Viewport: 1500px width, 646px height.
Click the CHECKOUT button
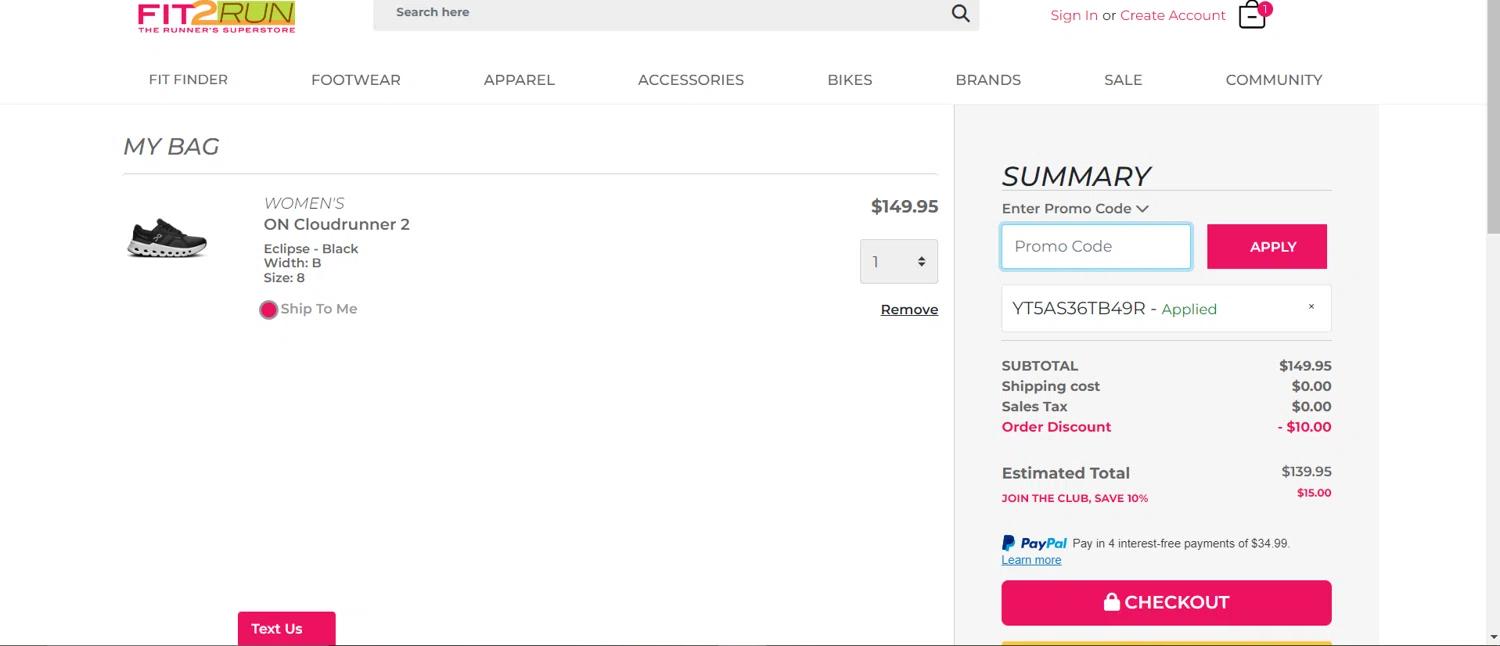[1166, 602]
